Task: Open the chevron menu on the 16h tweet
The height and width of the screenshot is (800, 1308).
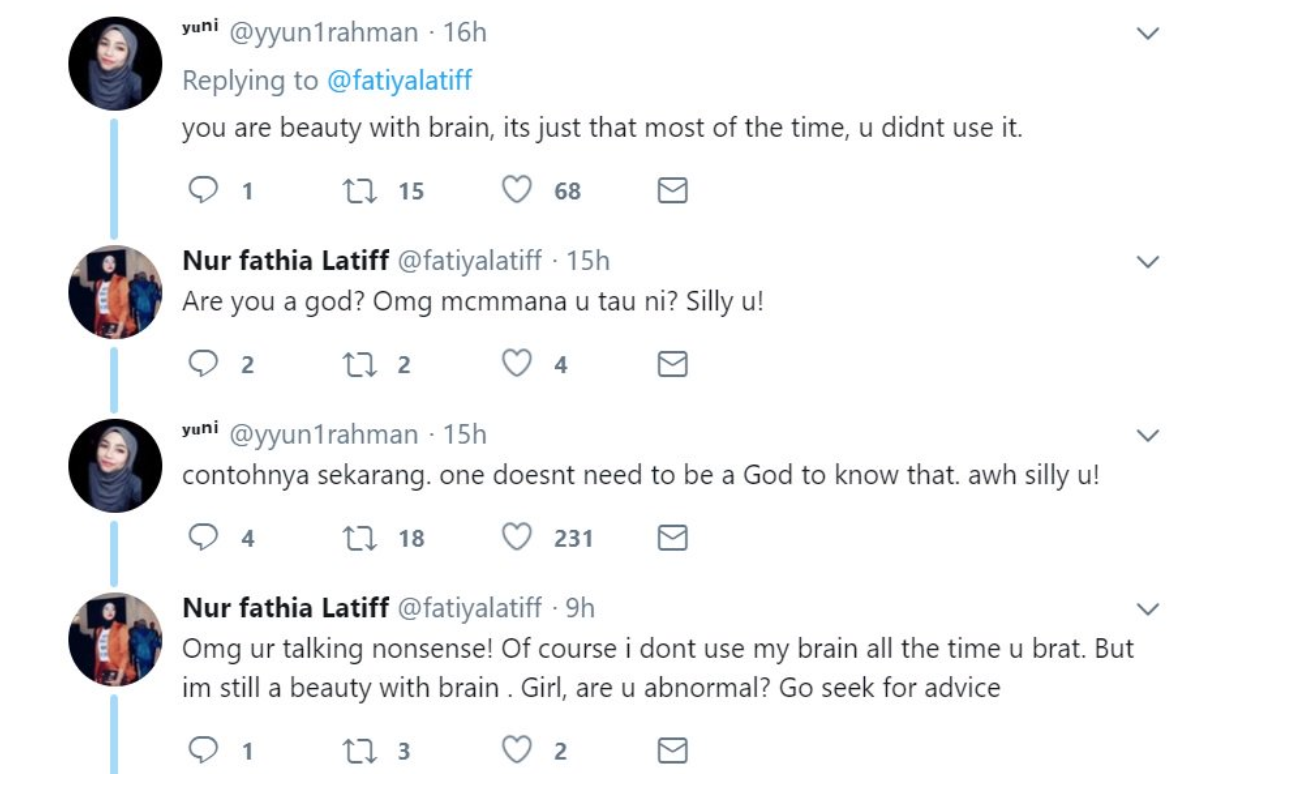Action: point(1148,34)
